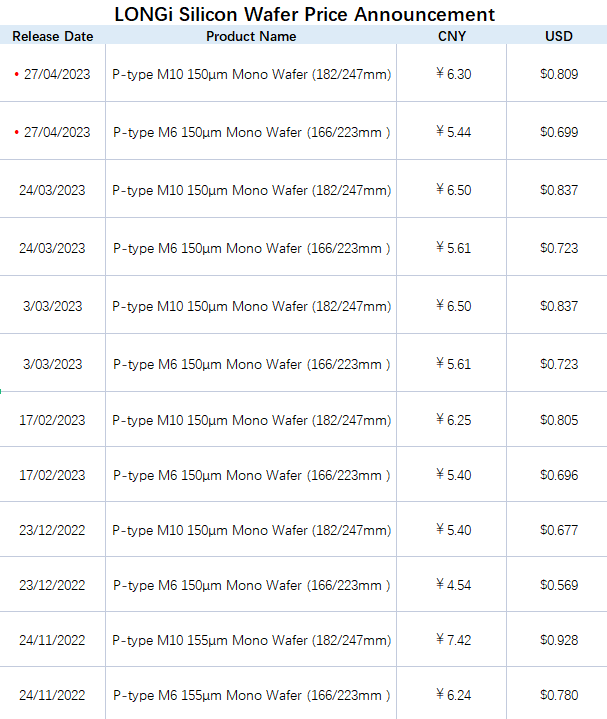Select the 23/12/2022 M10 wafer product name
The width and height of the screenshot is (607, 719).
click(x=252, y=530)
